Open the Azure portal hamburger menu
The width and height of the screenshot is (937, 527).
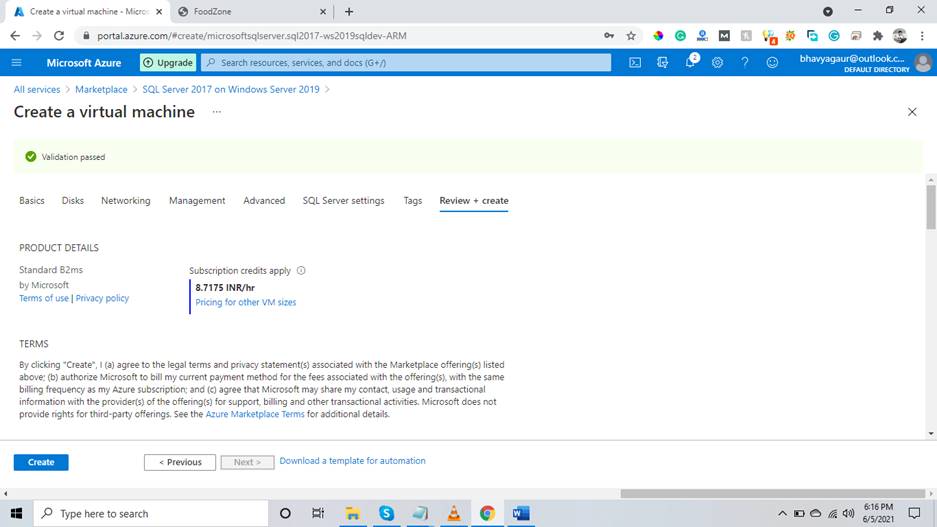coord(17,62)
